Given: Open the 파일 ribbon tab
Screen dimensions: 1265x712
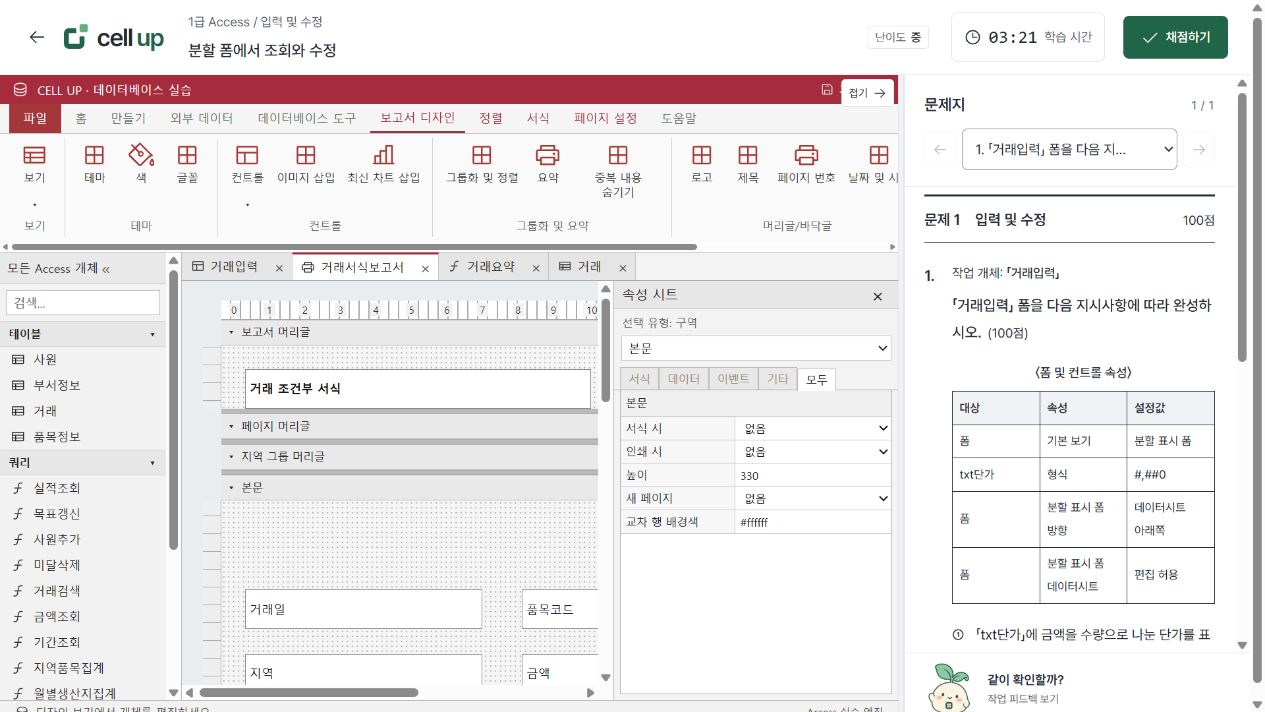Looking at the screenshot, I should click(35, 118).
